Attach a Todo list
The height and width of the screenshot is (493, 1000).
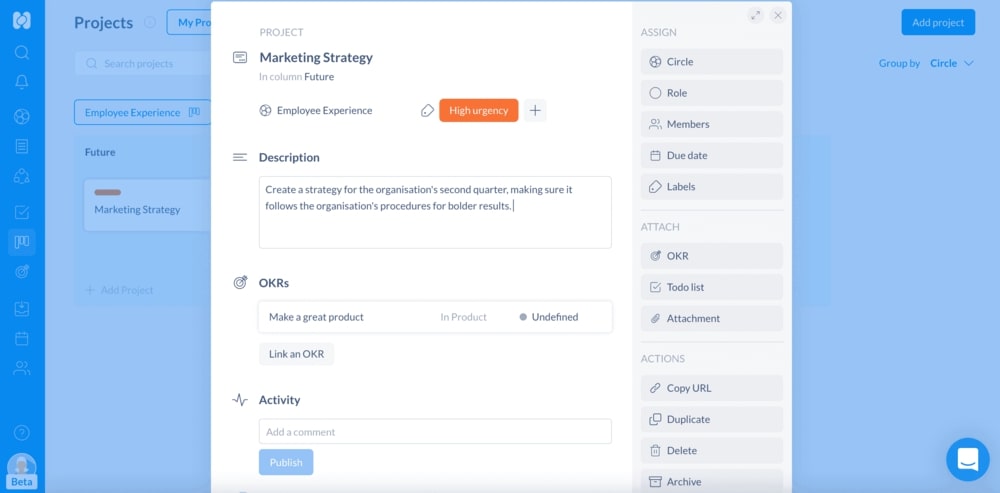tap(712, 287)
